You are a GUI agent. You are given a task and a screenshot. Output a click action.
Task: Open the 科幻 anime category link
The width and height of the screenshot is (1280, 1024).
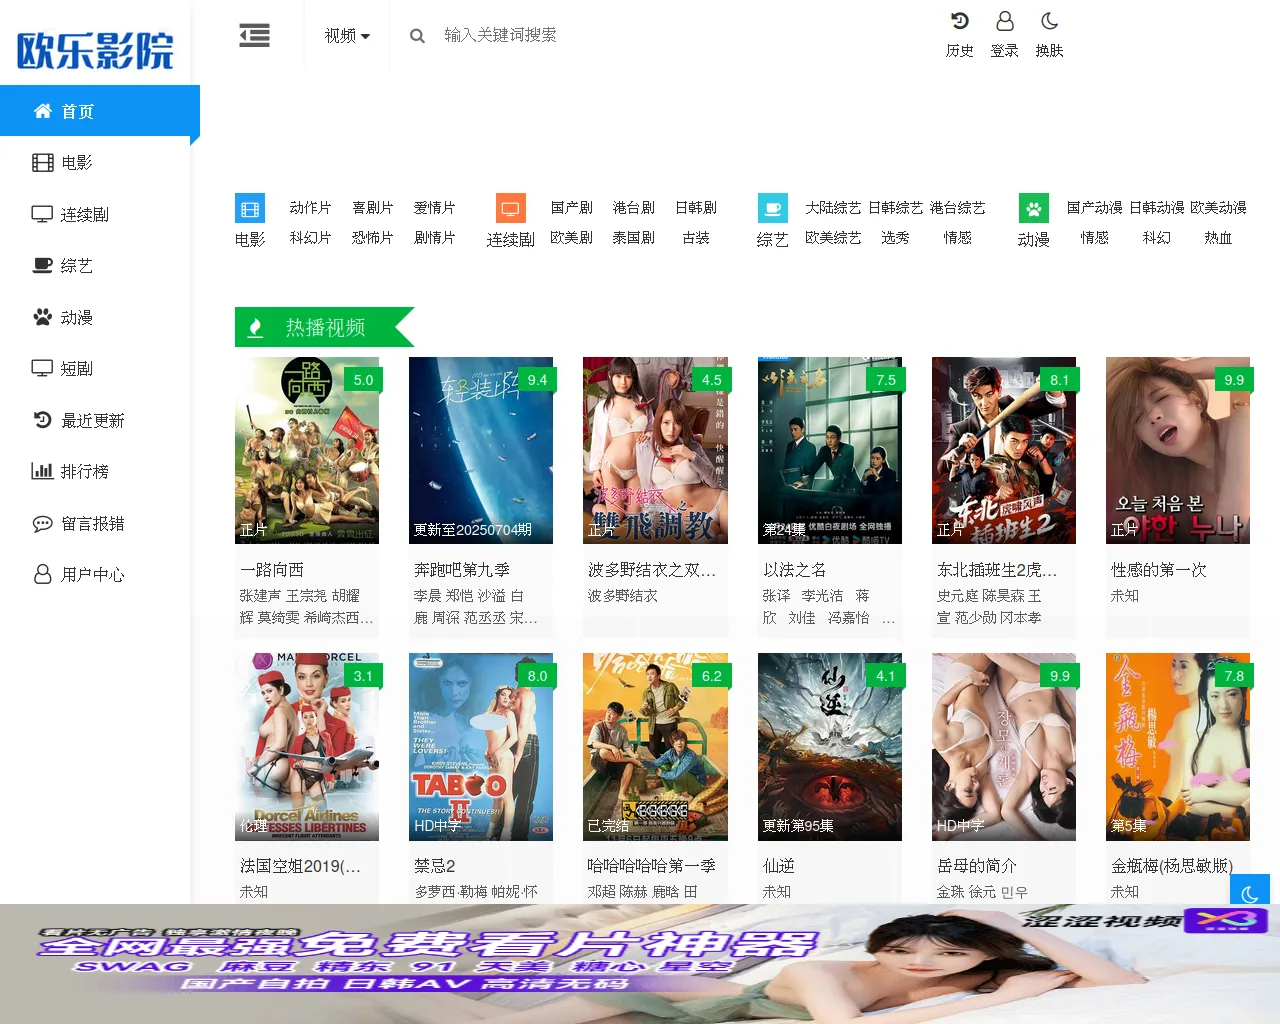click(1157, 238)
